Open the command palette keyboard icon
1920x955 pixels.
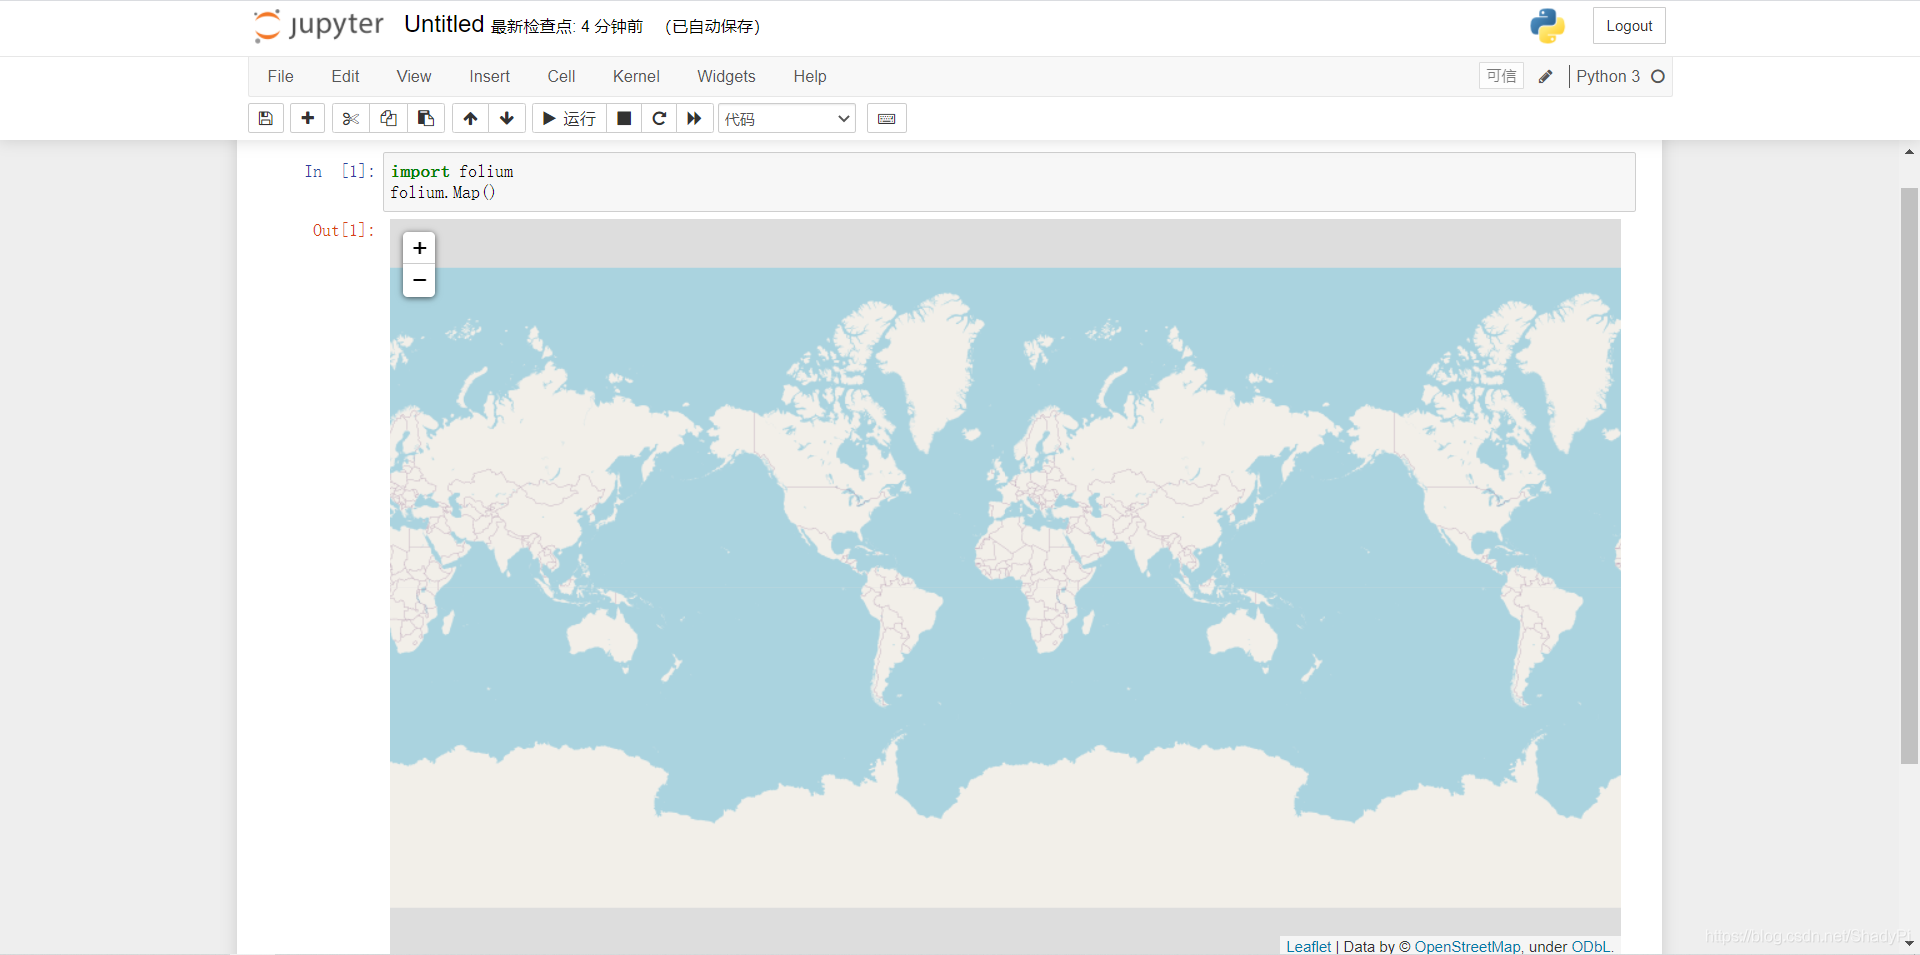(887, 119)
